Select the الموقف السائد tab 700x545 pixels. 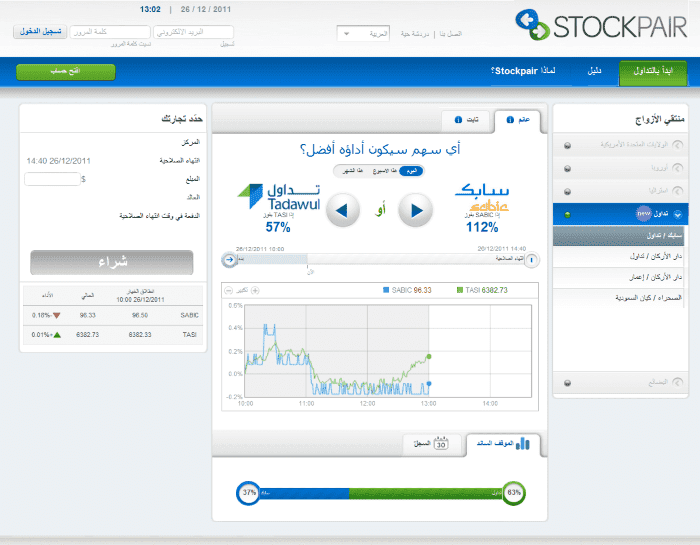click(503, 444)
